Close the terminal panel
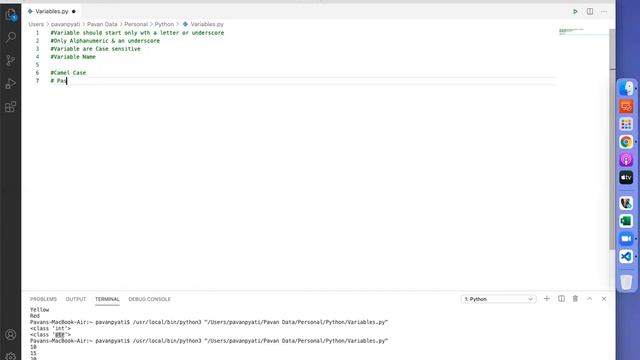The image size is (640, 360). pos(604,299)
